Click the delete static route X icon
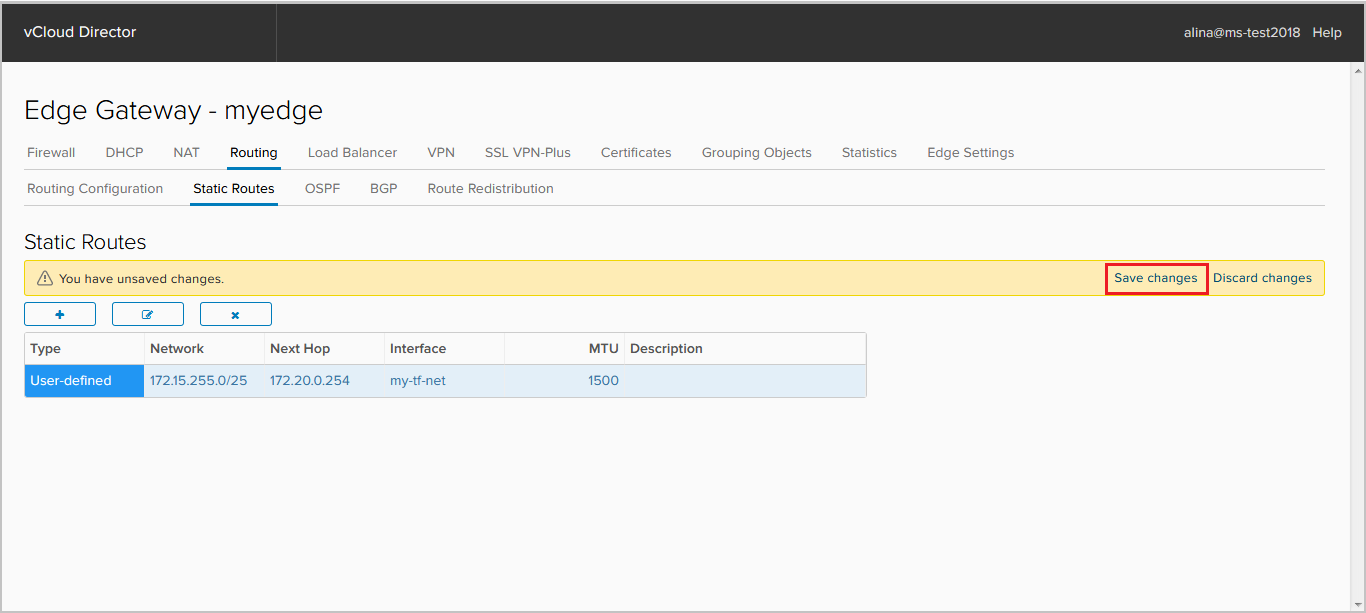This screenshot has height=613, width=1366. coord(236,314)
